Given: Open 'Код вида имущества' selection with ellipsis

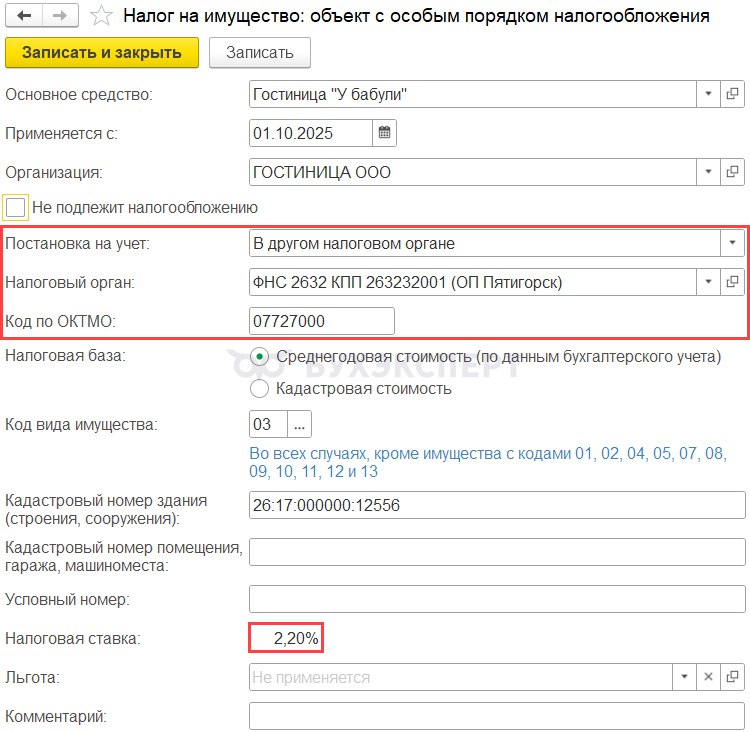Looking at the screenshot, I should tap(299, 424).
